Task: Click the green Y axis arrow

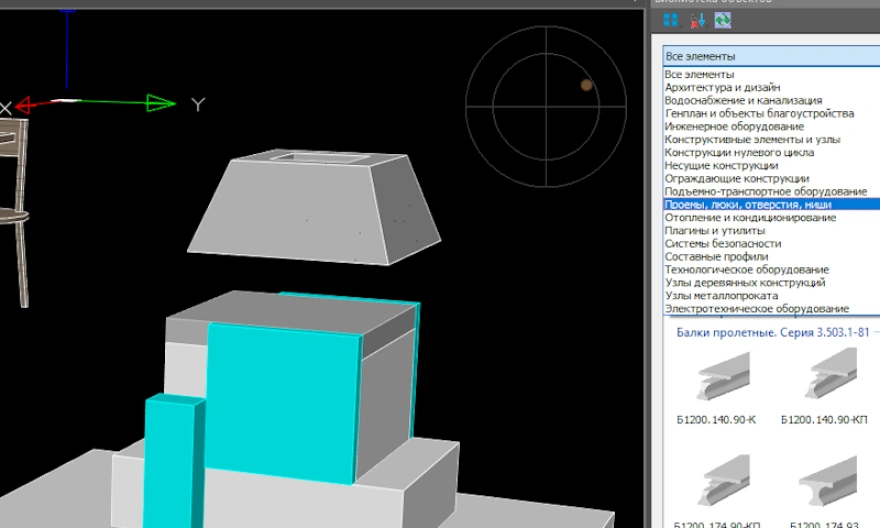Action: tap(160, 103)
